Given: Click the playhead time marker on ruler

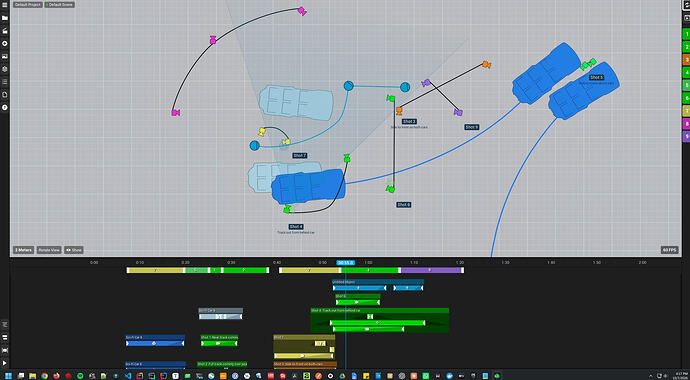Looking at the screenshot, I should coord(346,263).
